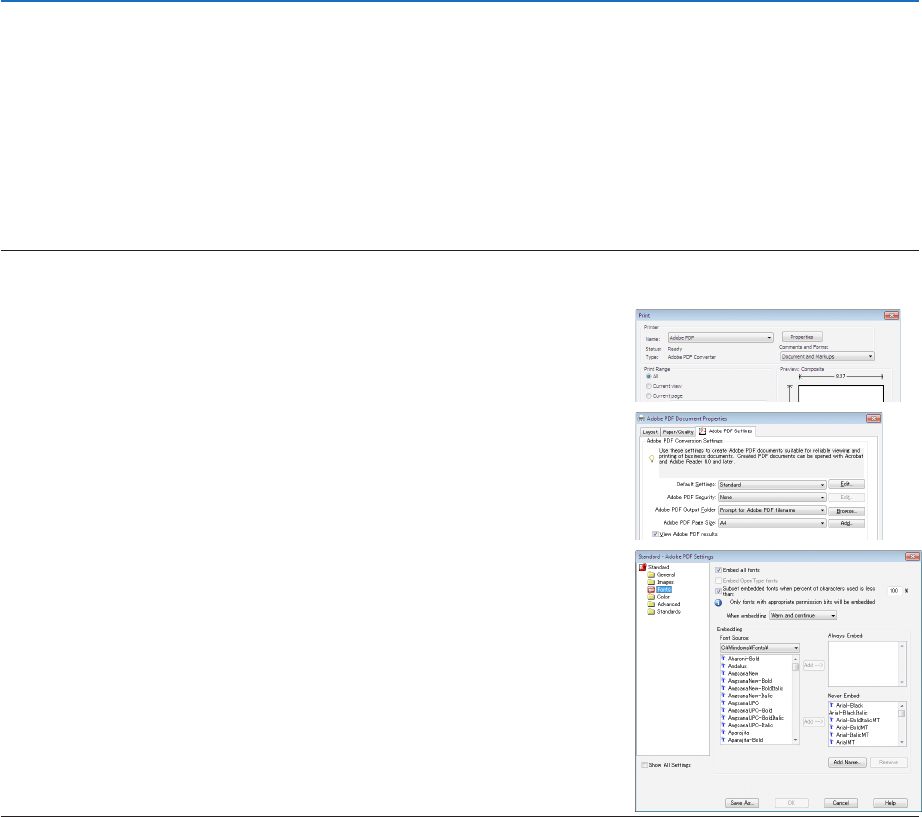Select the Images folder icon
This screenshot has width=922, height=817.
point(651,582)
